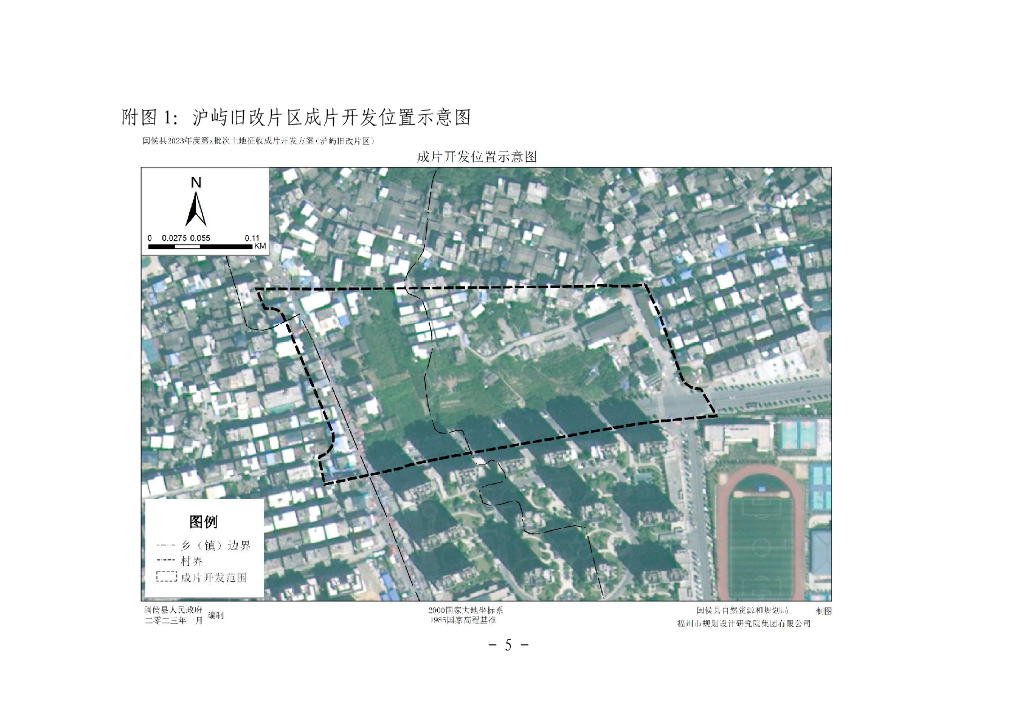Click the small subtitle line under the title

(259, 140)
